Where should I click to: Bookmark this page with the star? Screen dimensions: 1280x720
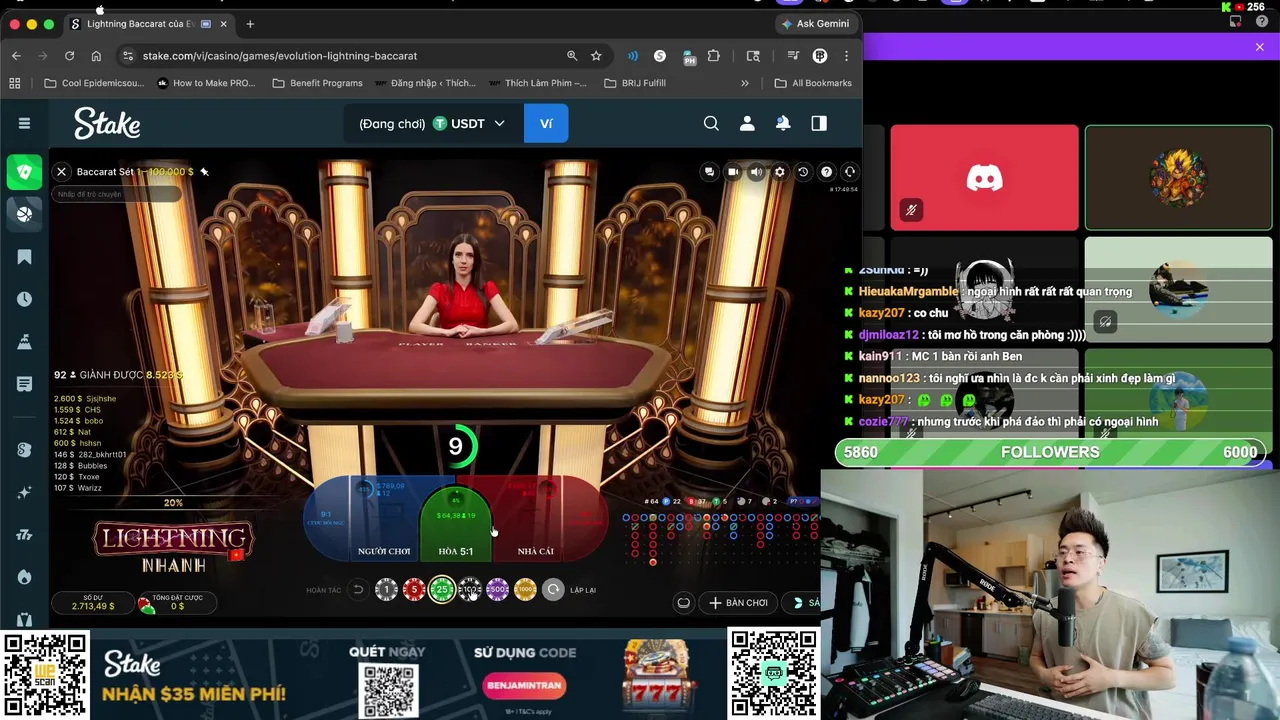pos(596,56)
